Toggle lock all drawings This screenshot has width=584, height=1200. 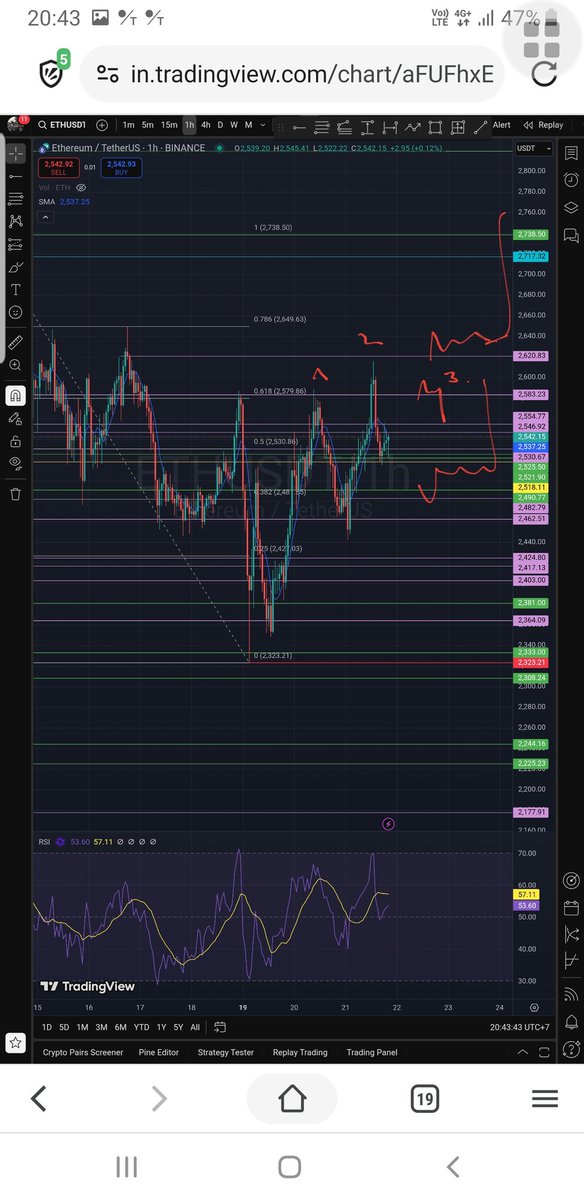15,441
